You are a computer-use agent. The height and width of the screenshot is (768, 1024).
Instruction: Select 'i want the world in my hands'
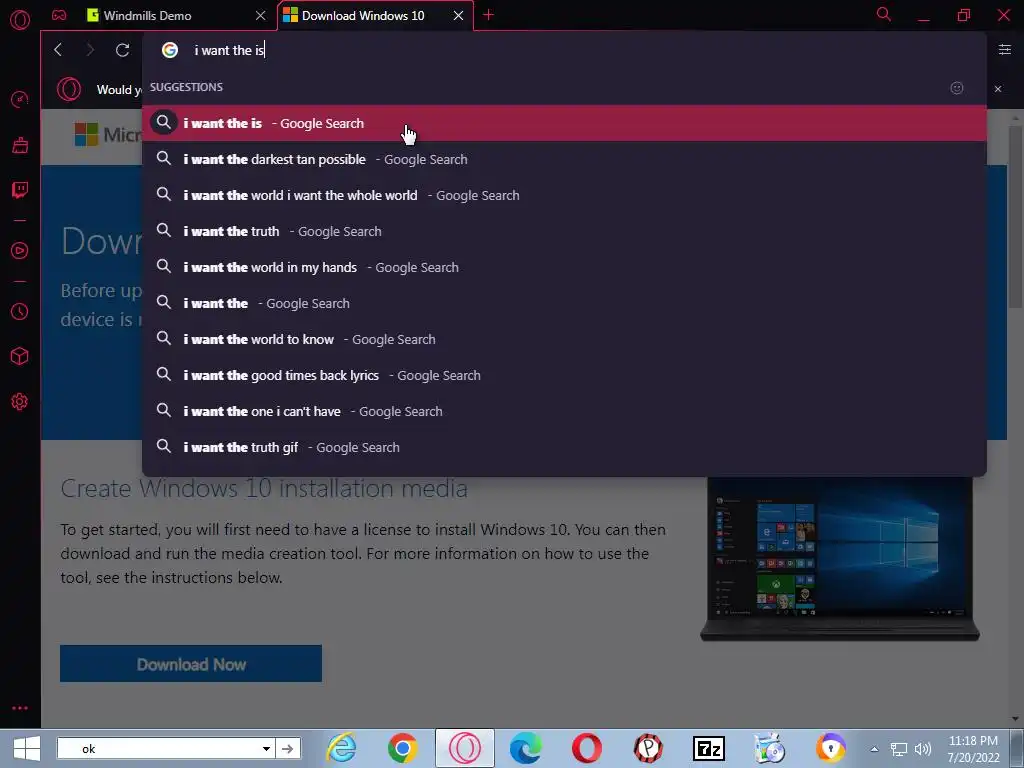click(x=564, y=266)
